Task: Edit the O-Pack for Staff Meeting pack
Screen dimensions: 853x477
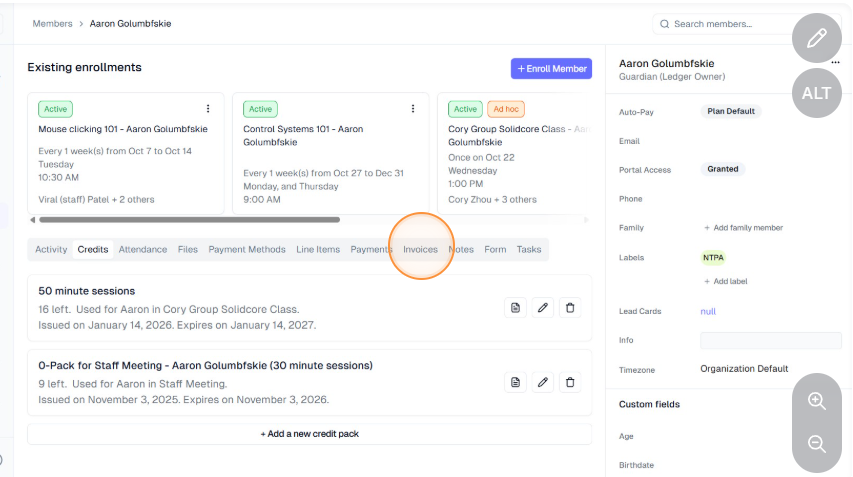Action: [542, 382]
